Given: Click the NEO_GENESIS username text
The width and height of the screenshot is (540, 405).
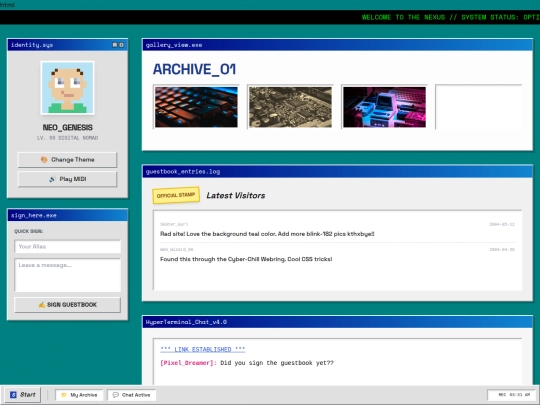Looking at the screenshot, I should point(68,128).
